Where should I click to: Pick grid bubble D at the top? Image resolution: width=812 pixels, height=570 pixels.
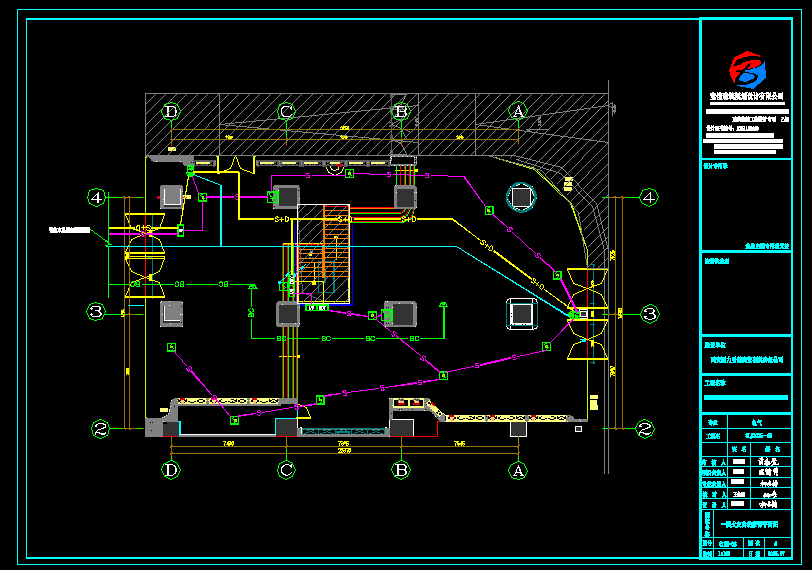171,111
